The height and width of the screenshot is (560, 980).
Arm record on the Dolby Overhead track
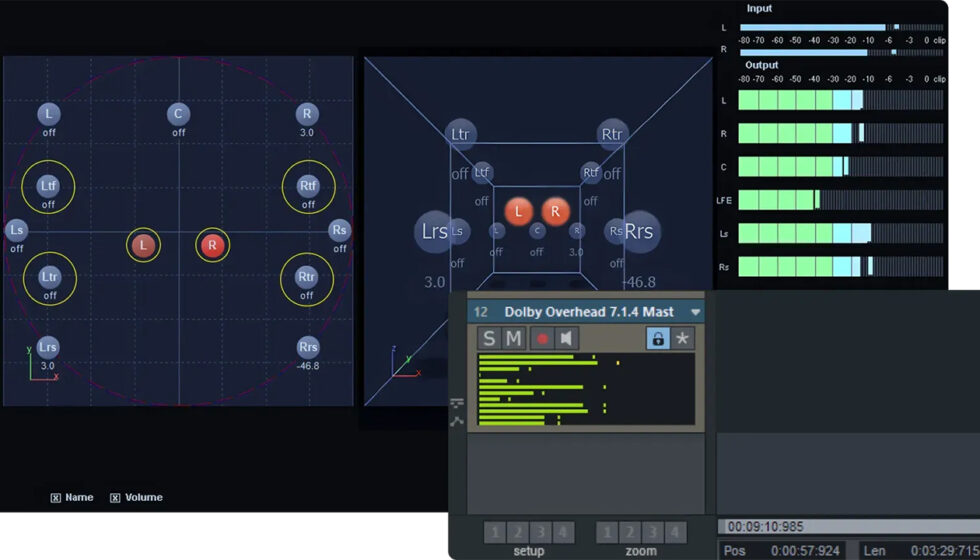[542, 338]
